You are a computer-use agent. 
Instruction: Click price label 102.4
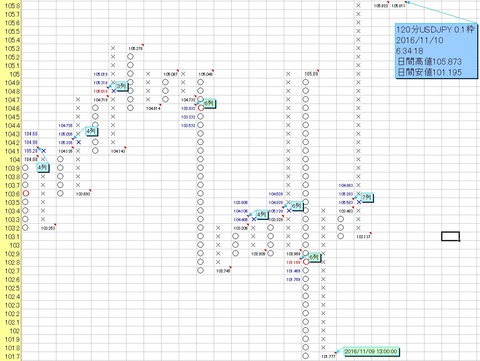(12, 296)
